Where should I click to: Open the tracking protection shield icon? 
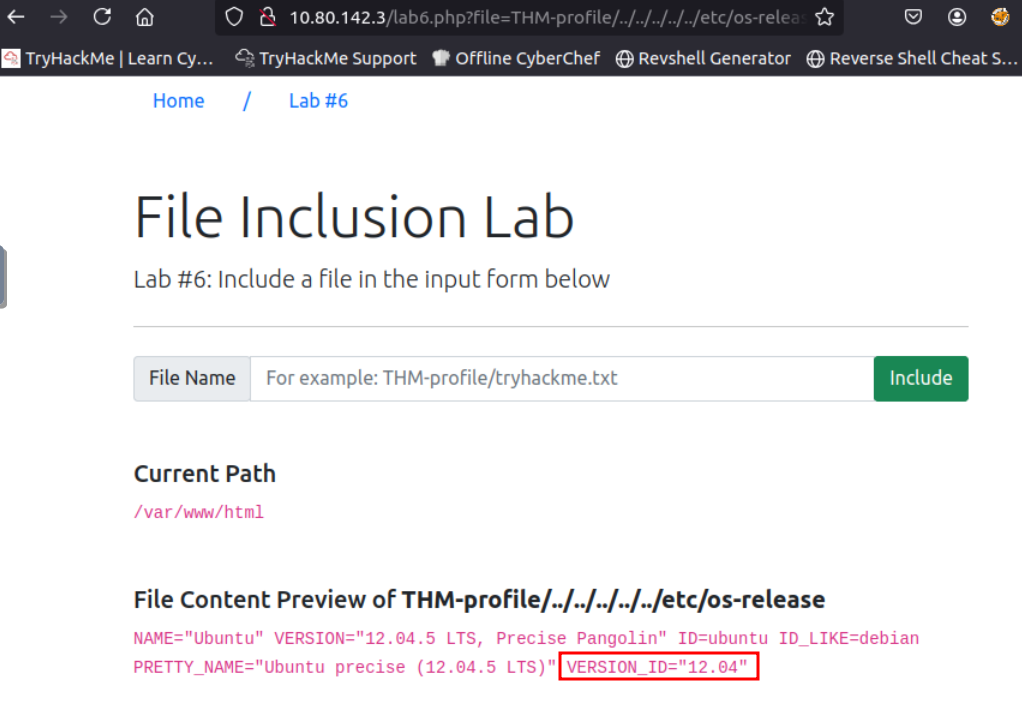[x=234, y=17]
